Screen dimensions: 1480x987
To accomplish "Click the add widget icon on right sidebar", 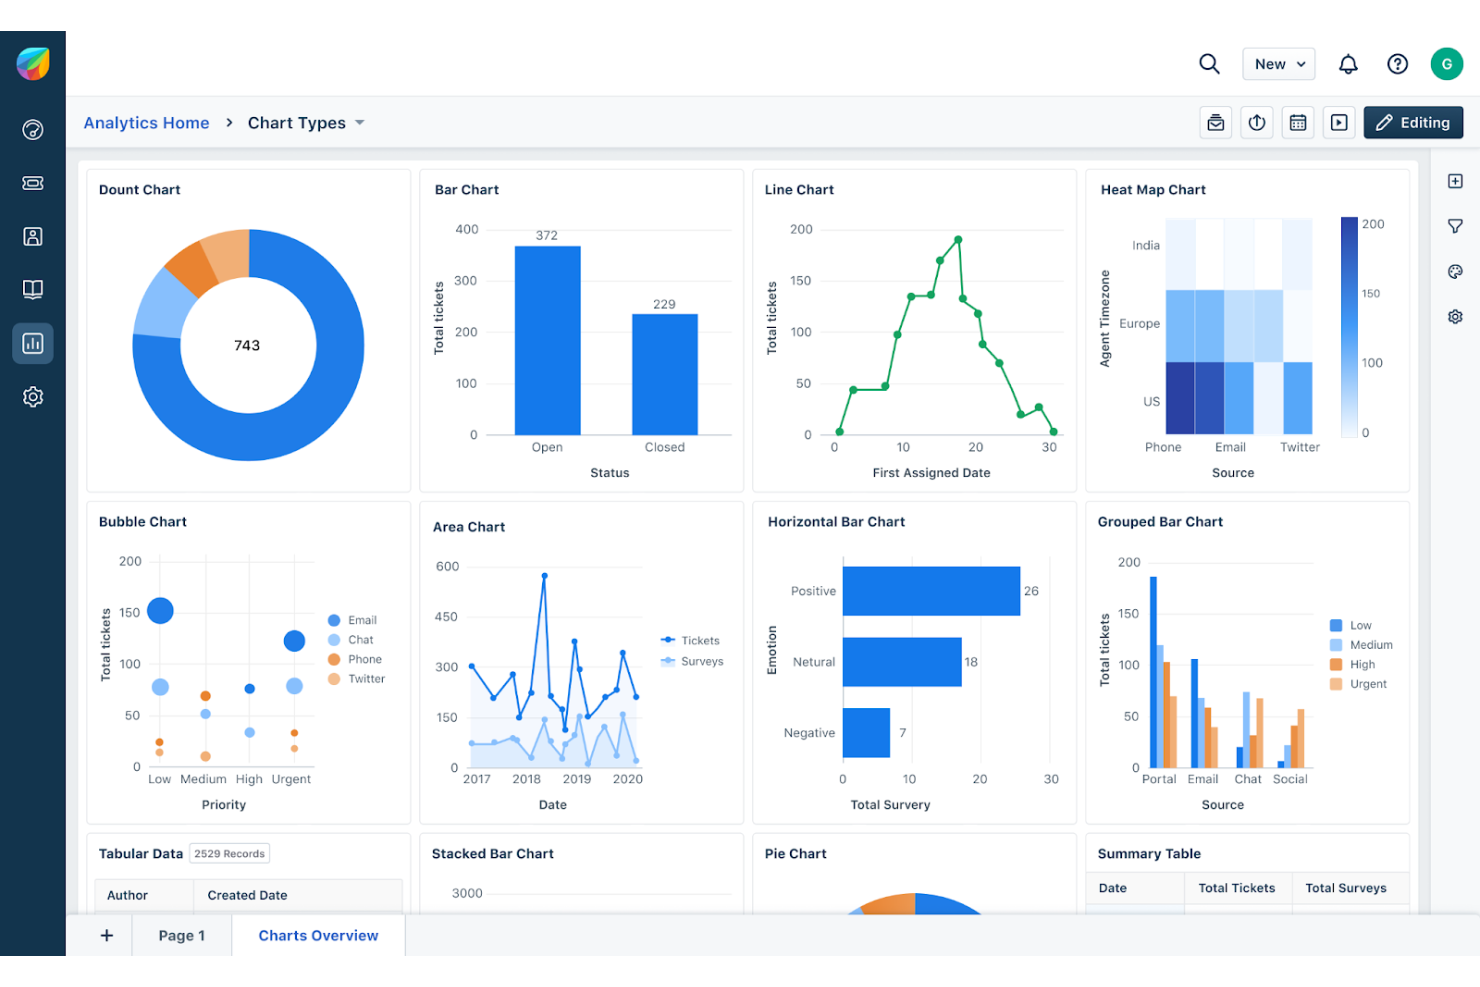I will tap(1455, 181).
